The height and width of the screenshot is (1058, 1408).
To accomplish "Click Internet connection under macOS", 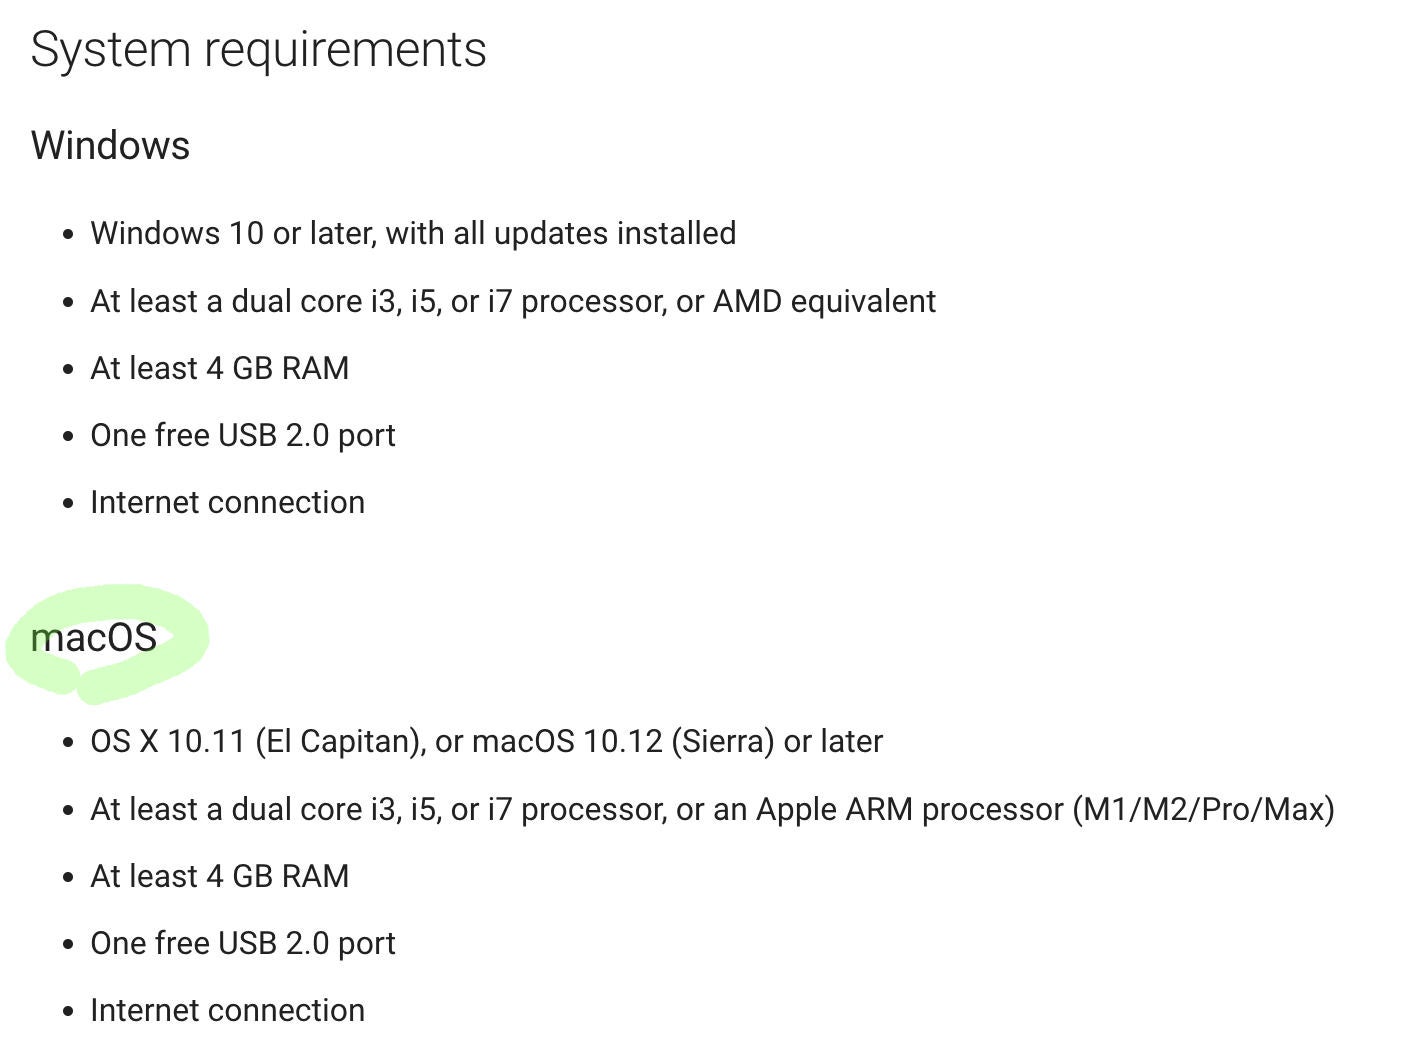I will [227, 1011].
